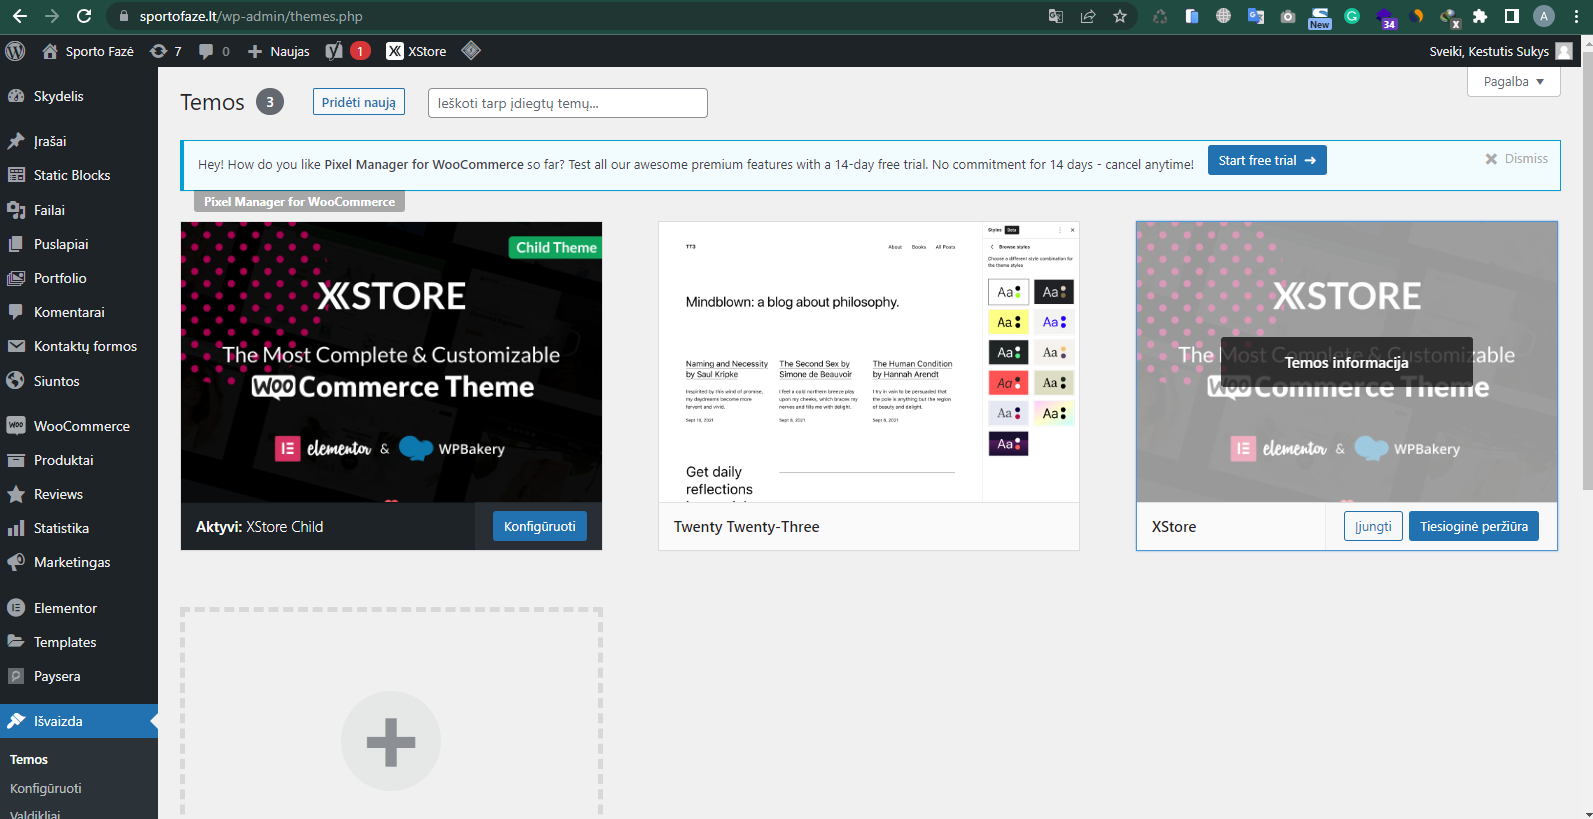Open the XStore Child theme screenshot
This screenshot has height=819, width=1593.
tap(391, 362)
